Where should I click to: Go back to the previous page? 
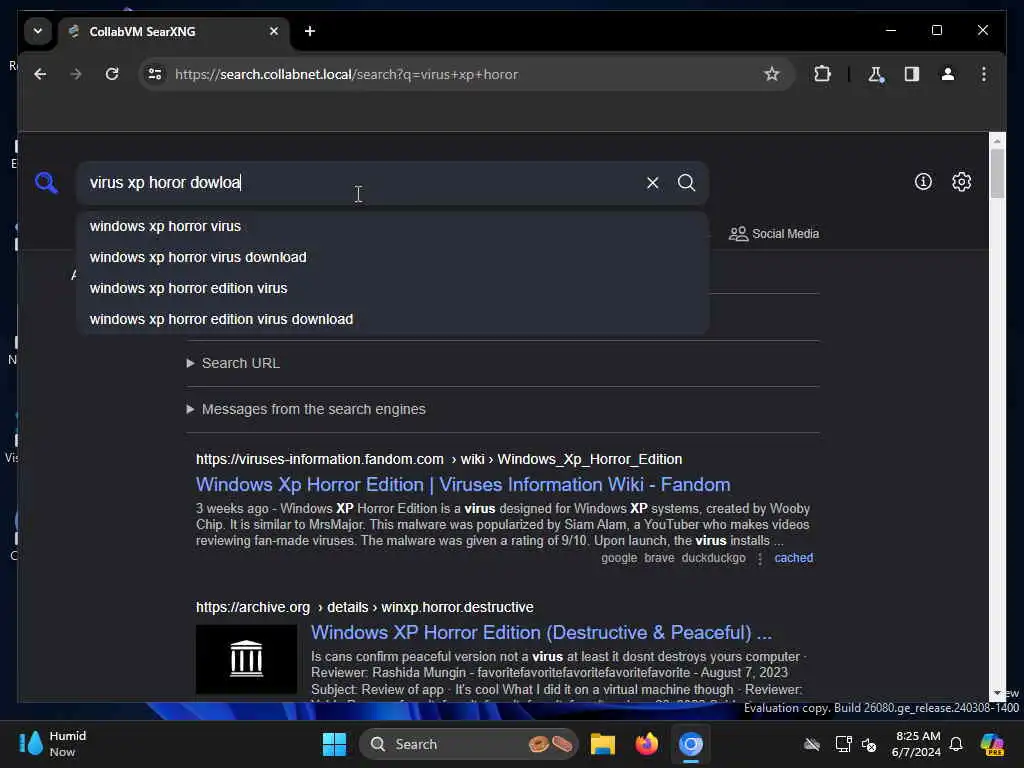click(40, 74)
